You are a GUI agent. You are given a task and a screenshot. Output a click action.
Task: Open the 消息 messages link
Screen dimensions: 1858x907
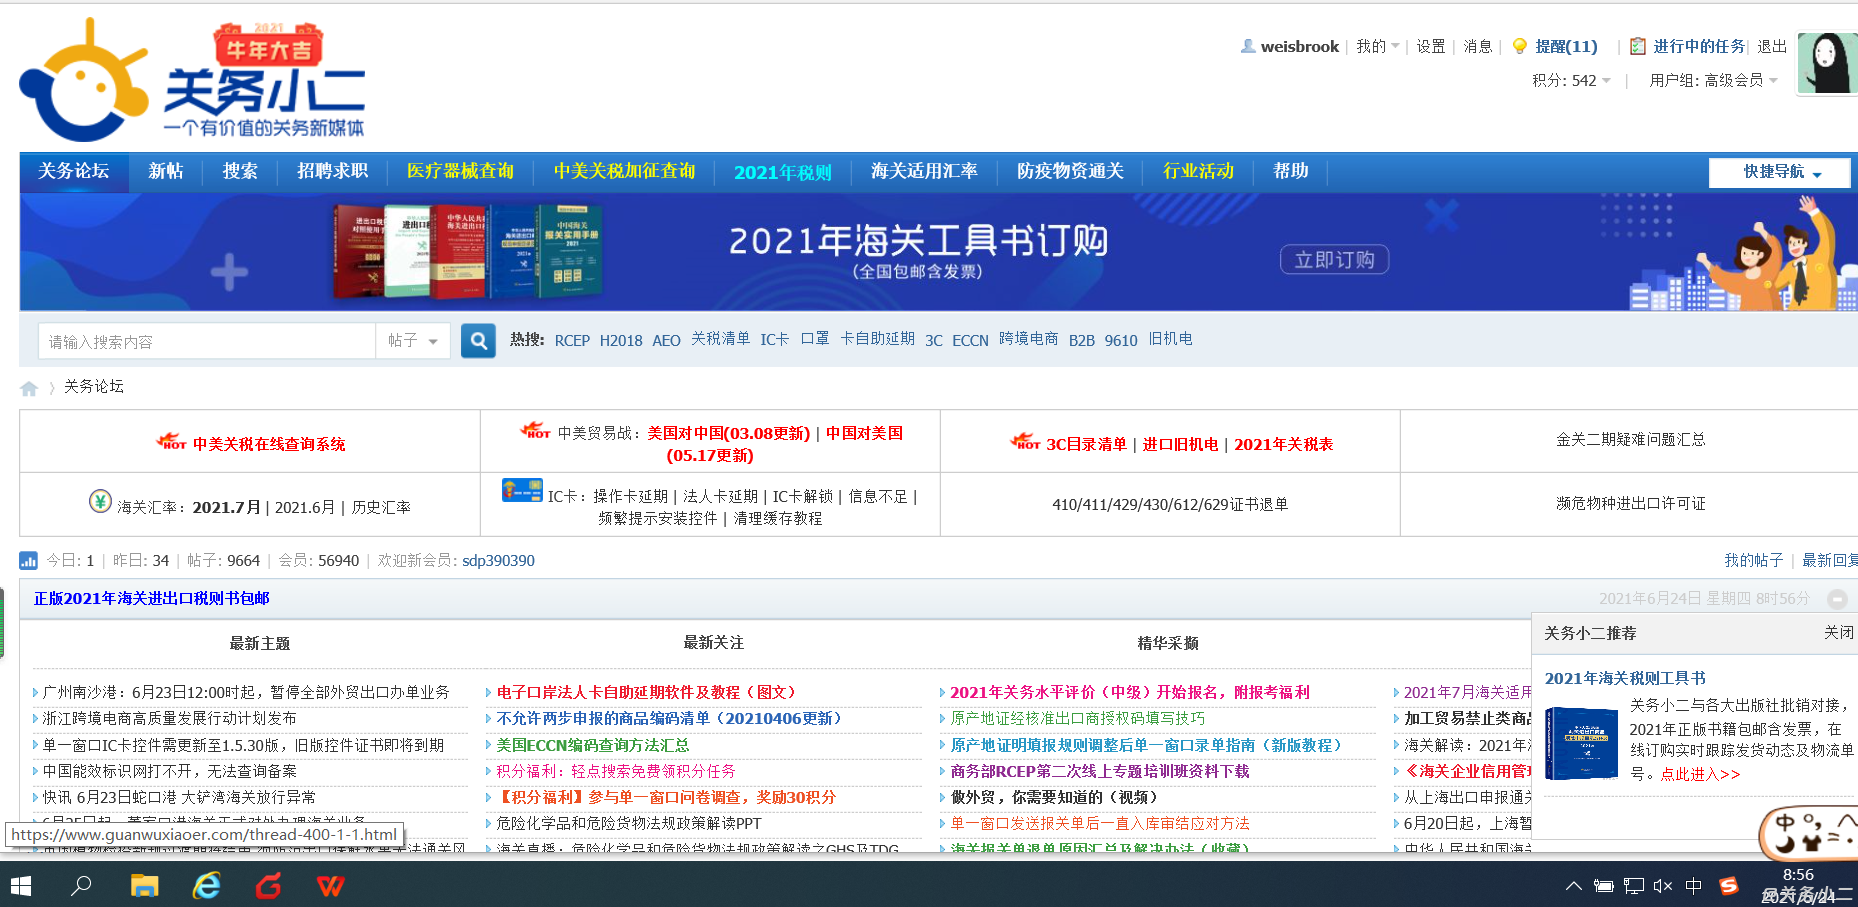(1477, 46)
